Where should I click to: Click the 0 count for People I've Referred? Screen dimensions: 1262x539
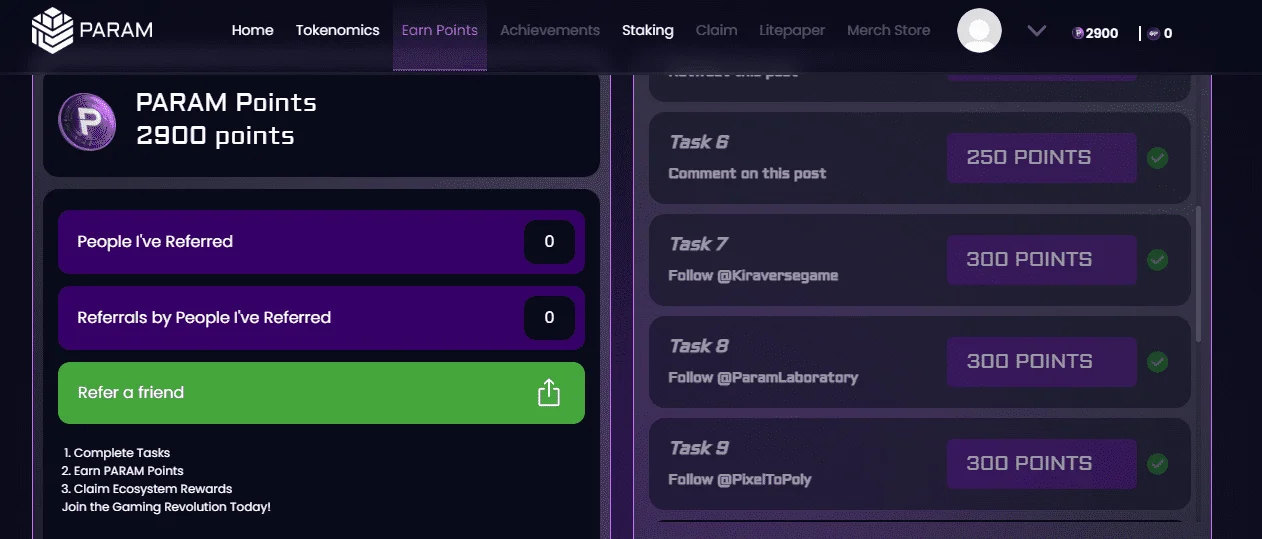(549, 242)
